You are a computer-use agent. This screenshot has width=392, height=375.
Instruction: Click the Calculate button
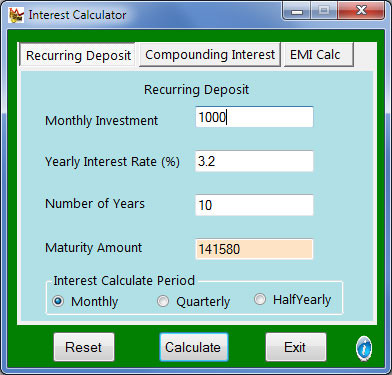pyautogui.click(x=194, y=347)
